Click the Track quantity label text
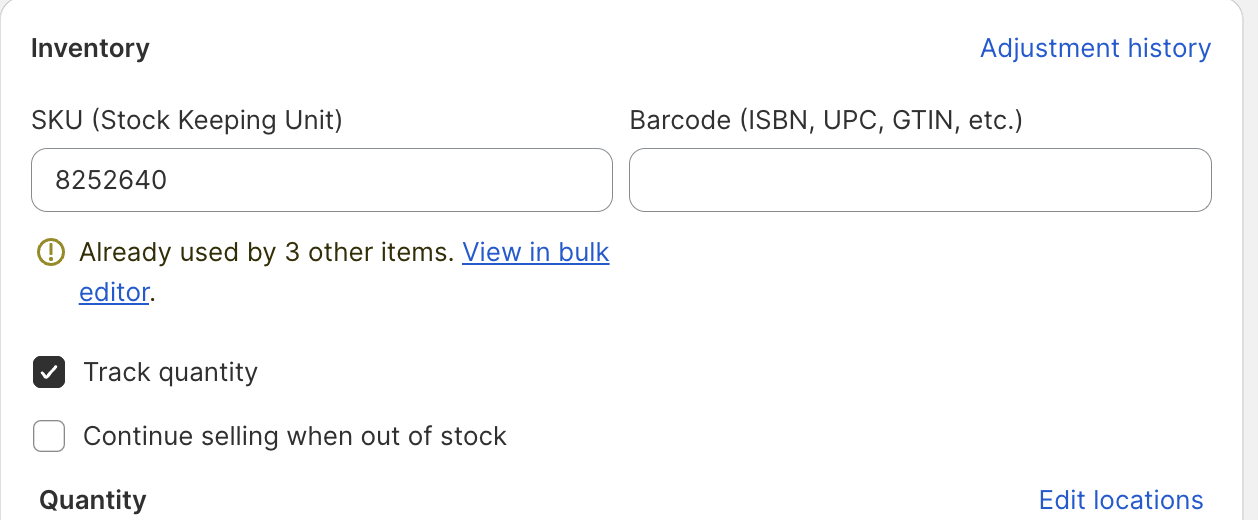 tap(171, 372)
